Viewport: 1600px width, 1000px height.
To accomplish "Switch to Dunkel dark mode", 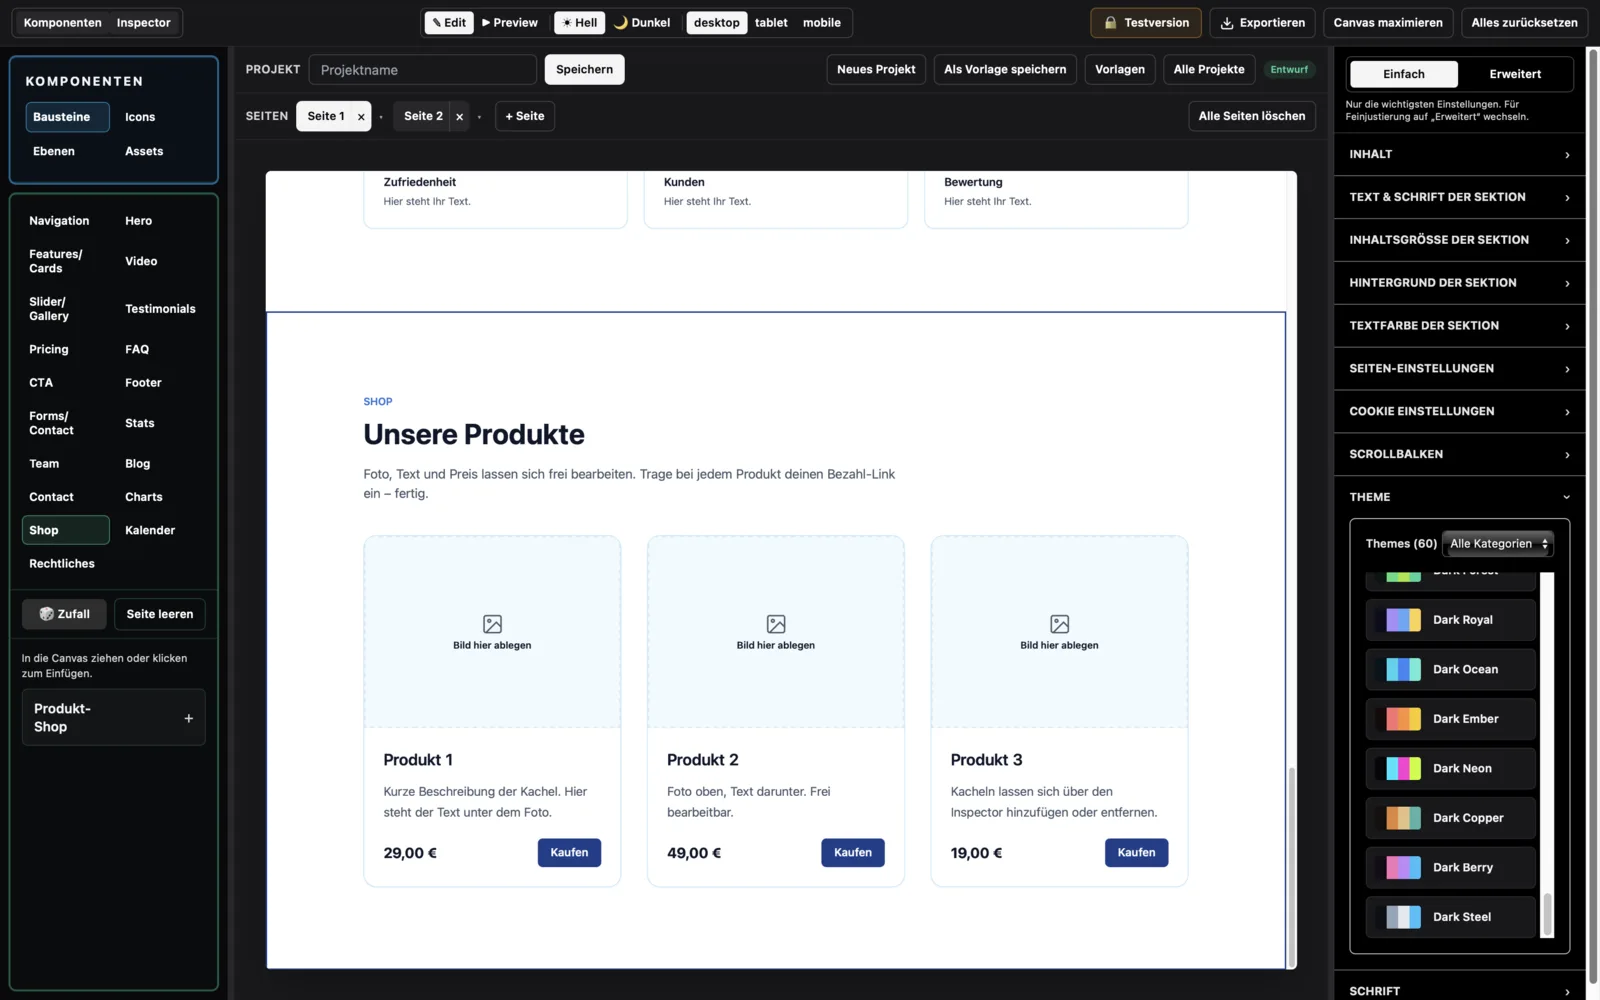I will click(x=641, y=22).
